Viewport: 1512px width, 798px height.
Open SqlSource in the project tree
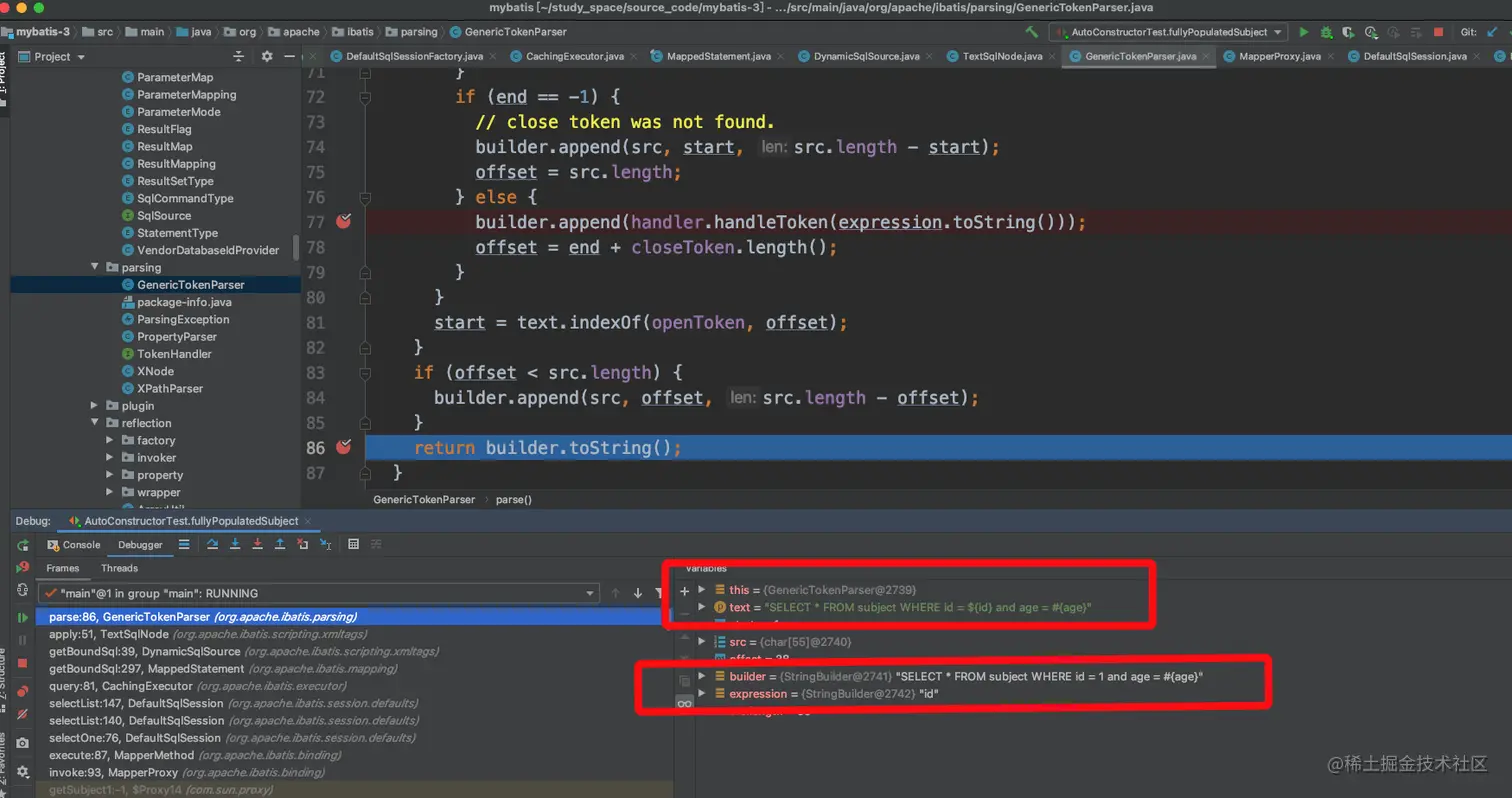point(164,216)
